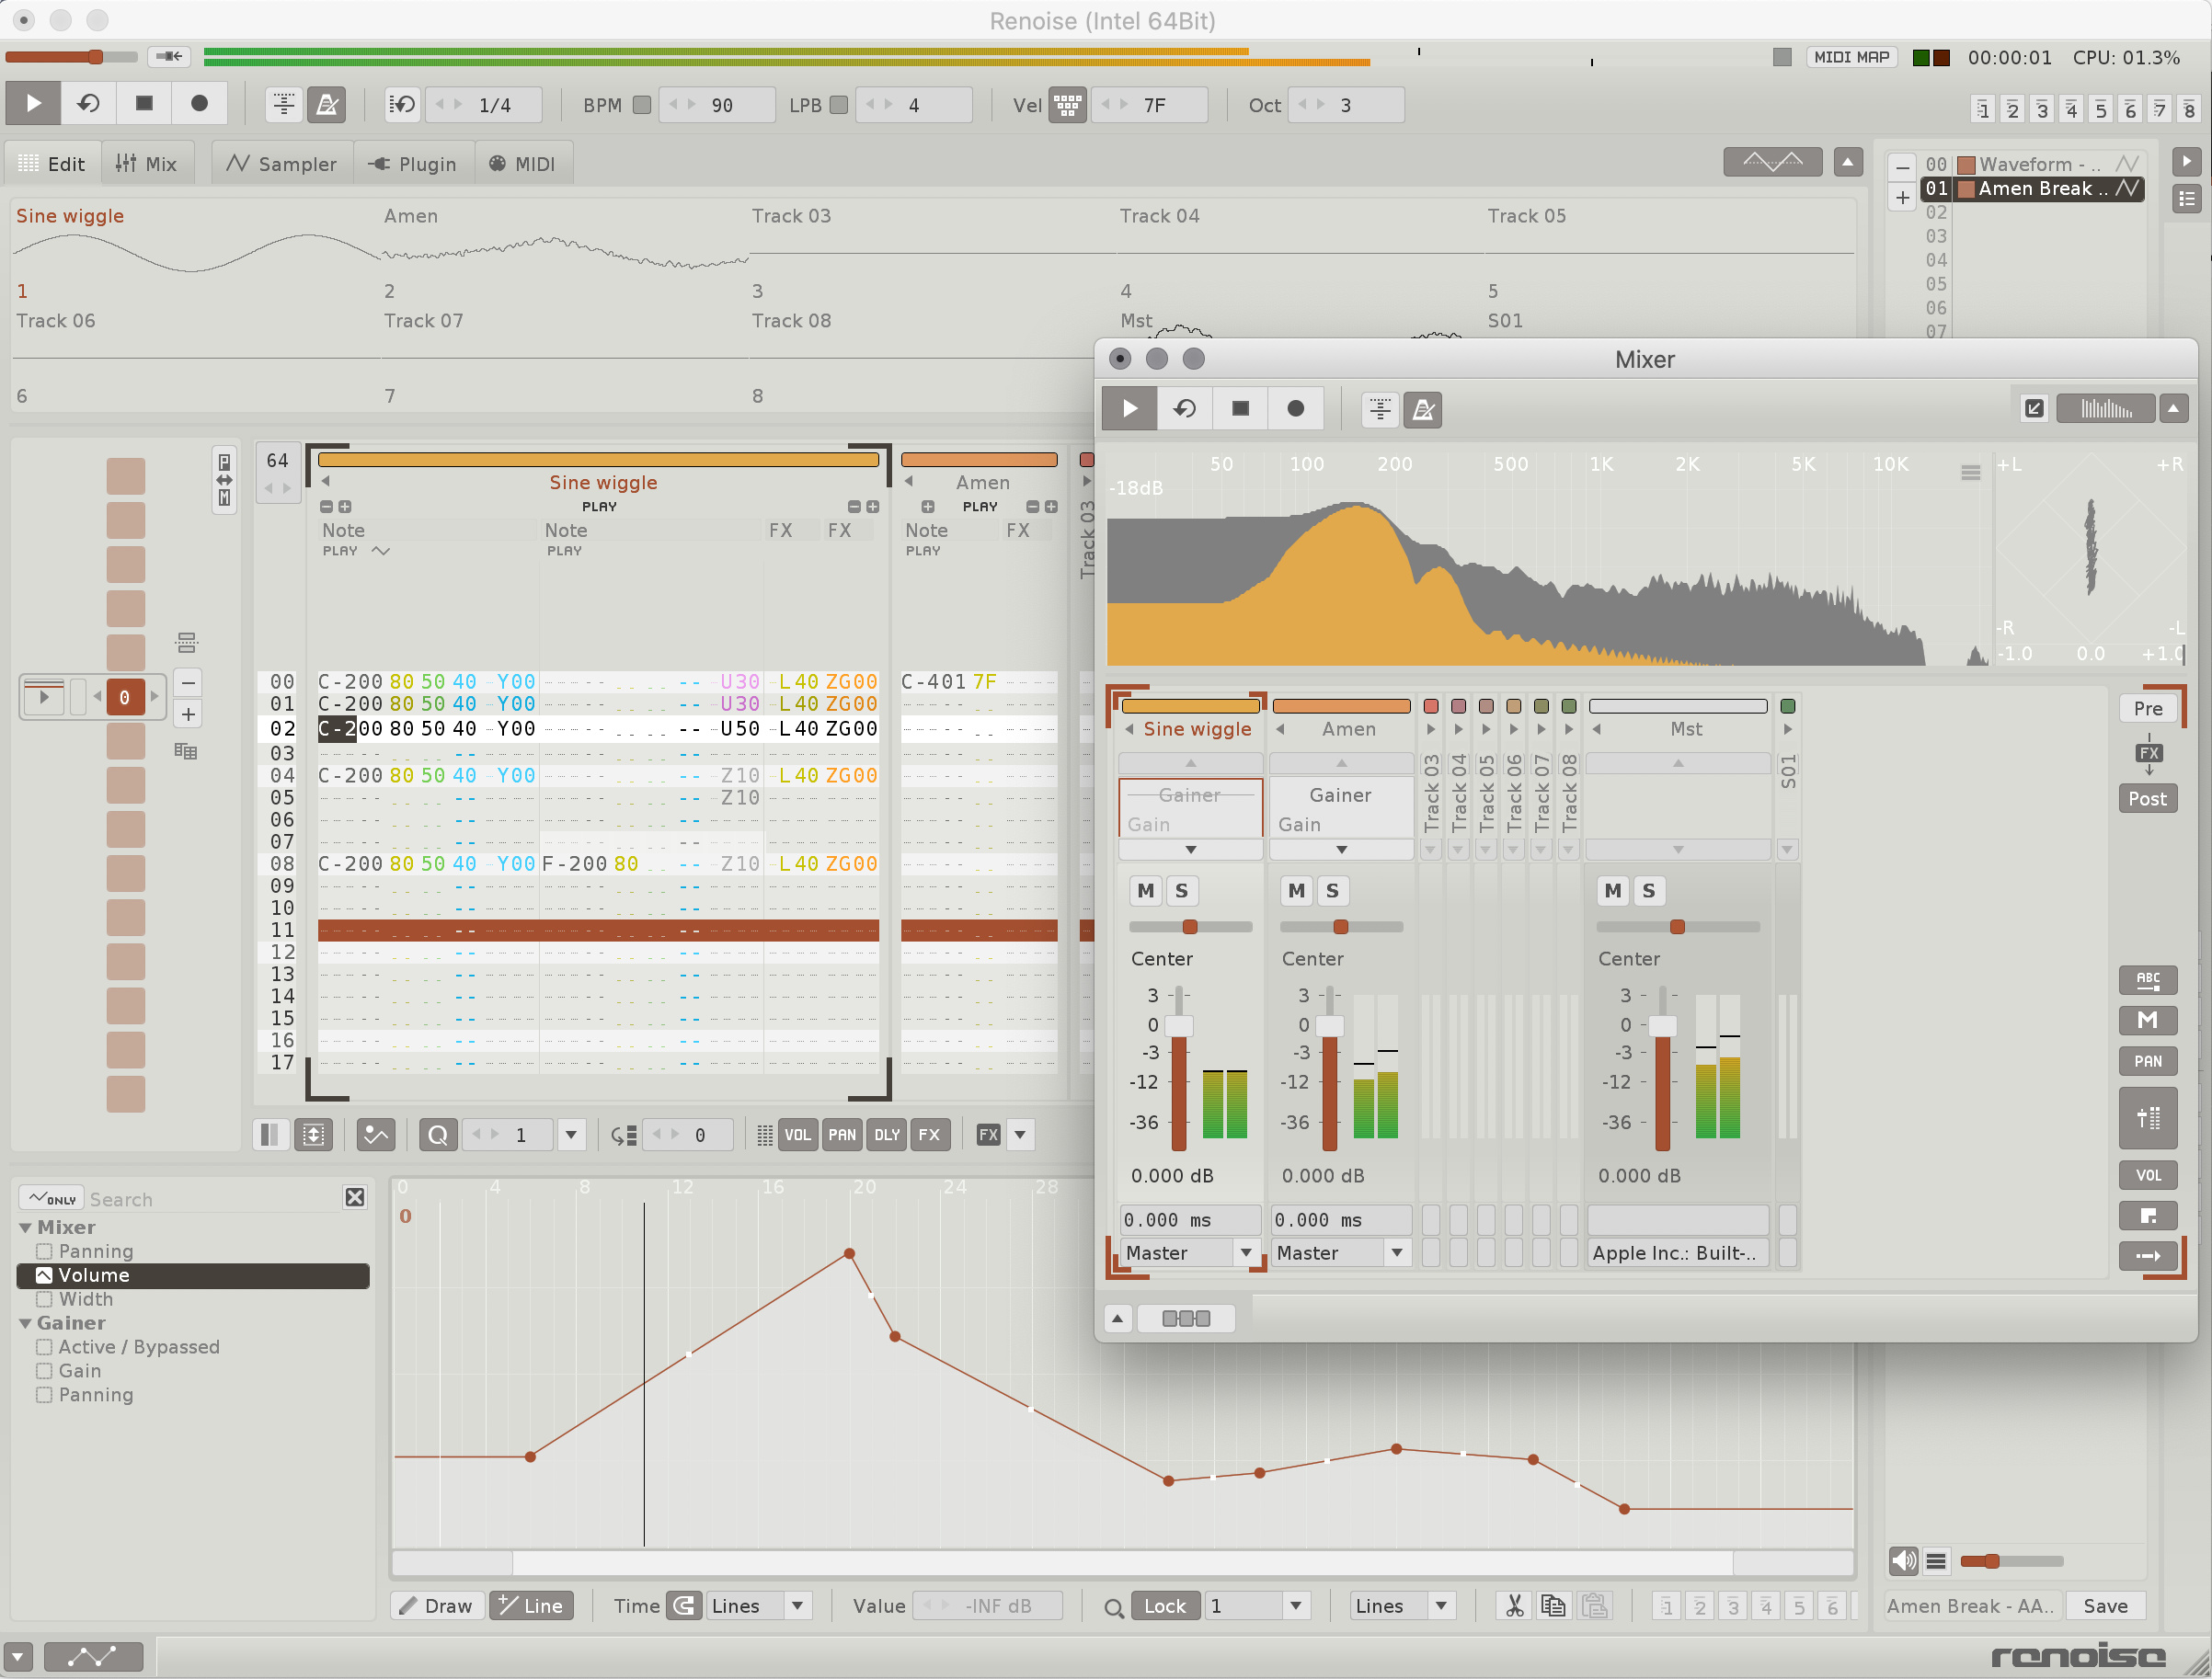Select Volume automation parameter
Screen dimensions: 2212x1679
pos(193,1275)
